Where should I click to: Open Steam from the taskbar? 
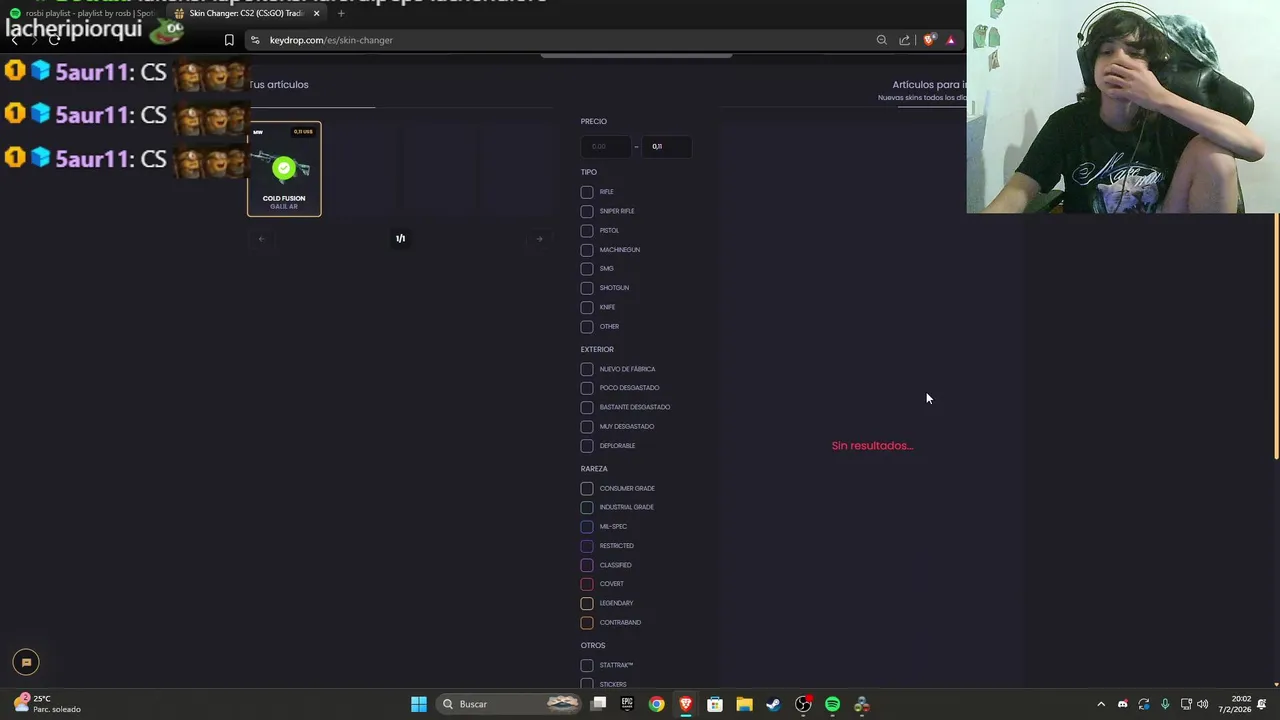(773, 704)
